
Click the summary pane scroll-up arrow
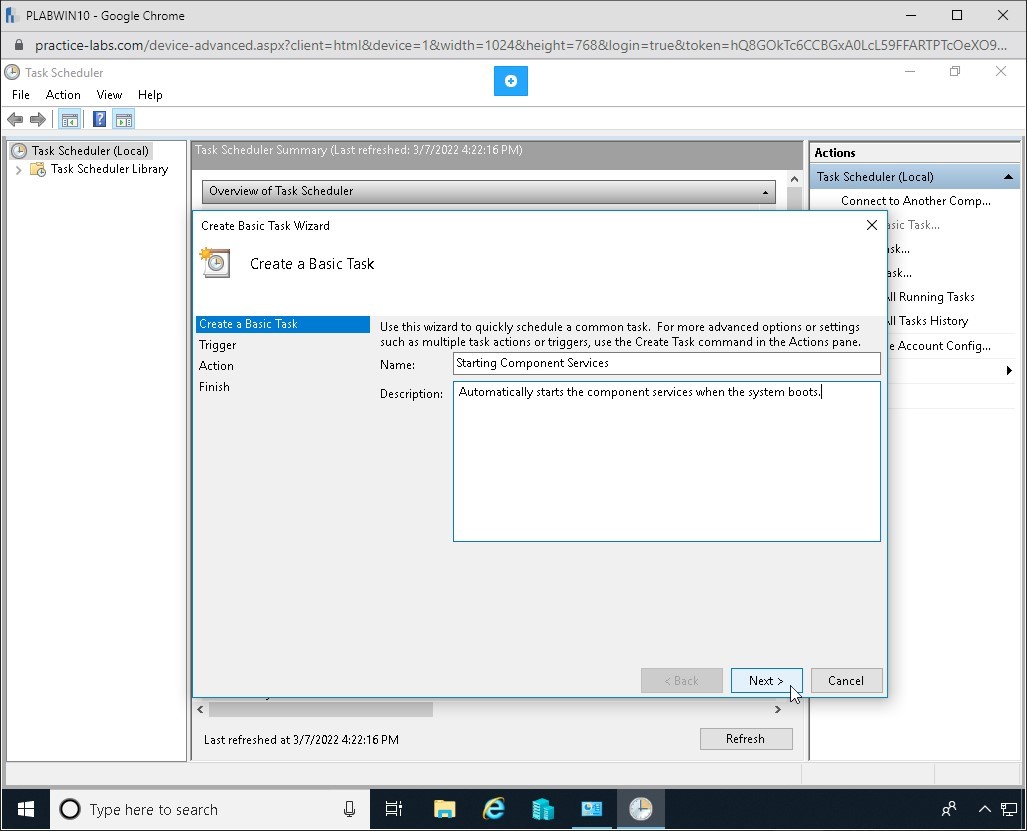[794, 179]
